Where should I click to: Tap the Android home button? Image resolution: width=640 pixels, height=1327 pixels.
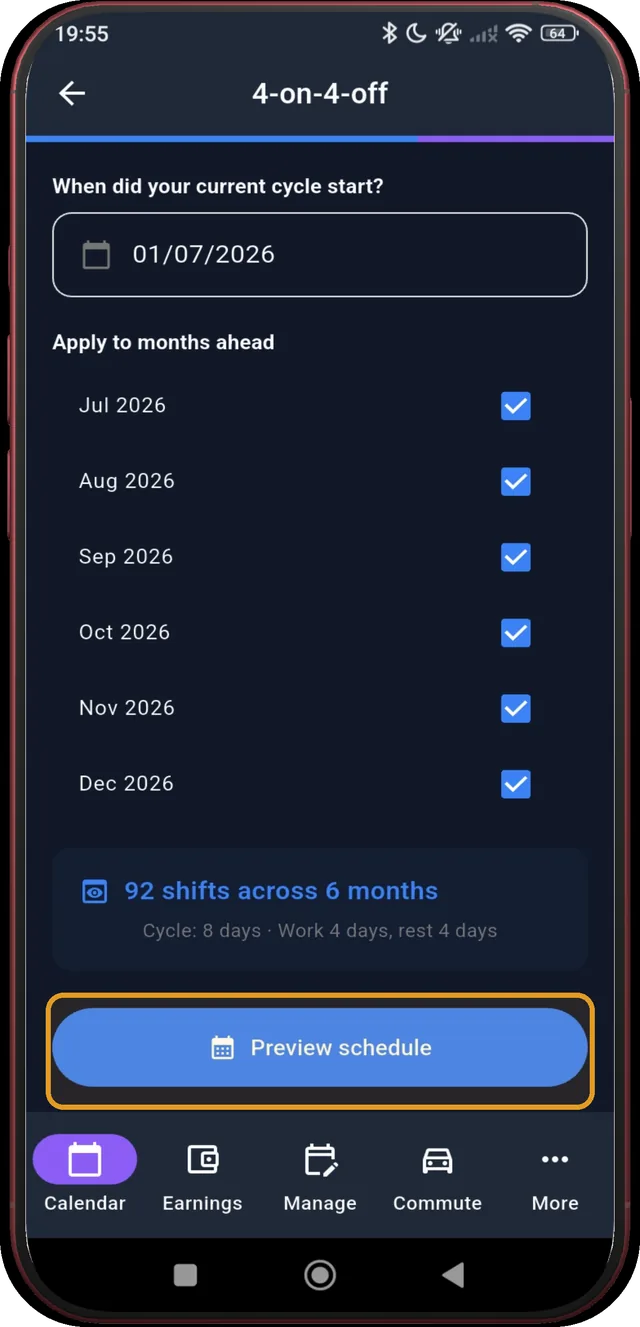pyautogui.click(x=320, y=1274)
